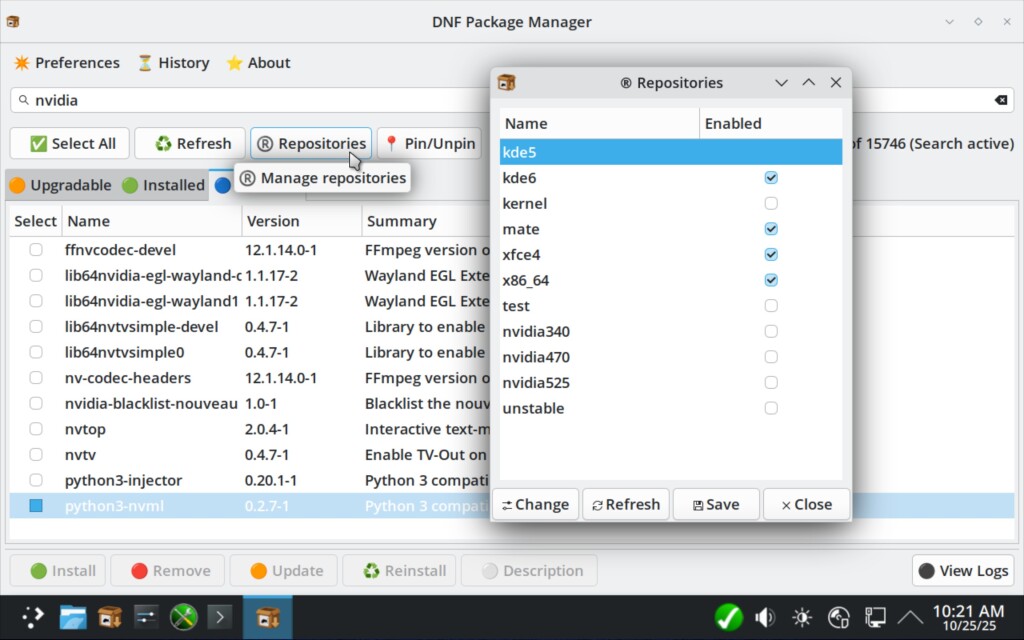
Task: Click inside the nvidia search input field
Action: (x=250, y=100)
